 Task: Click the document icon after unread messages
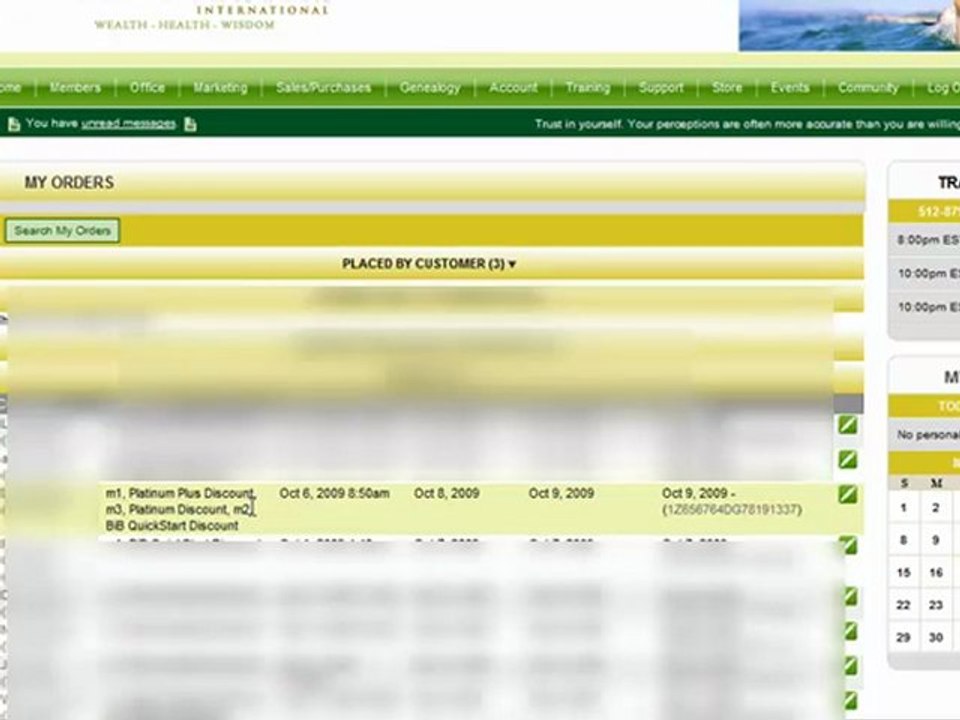tap(190, 124)
